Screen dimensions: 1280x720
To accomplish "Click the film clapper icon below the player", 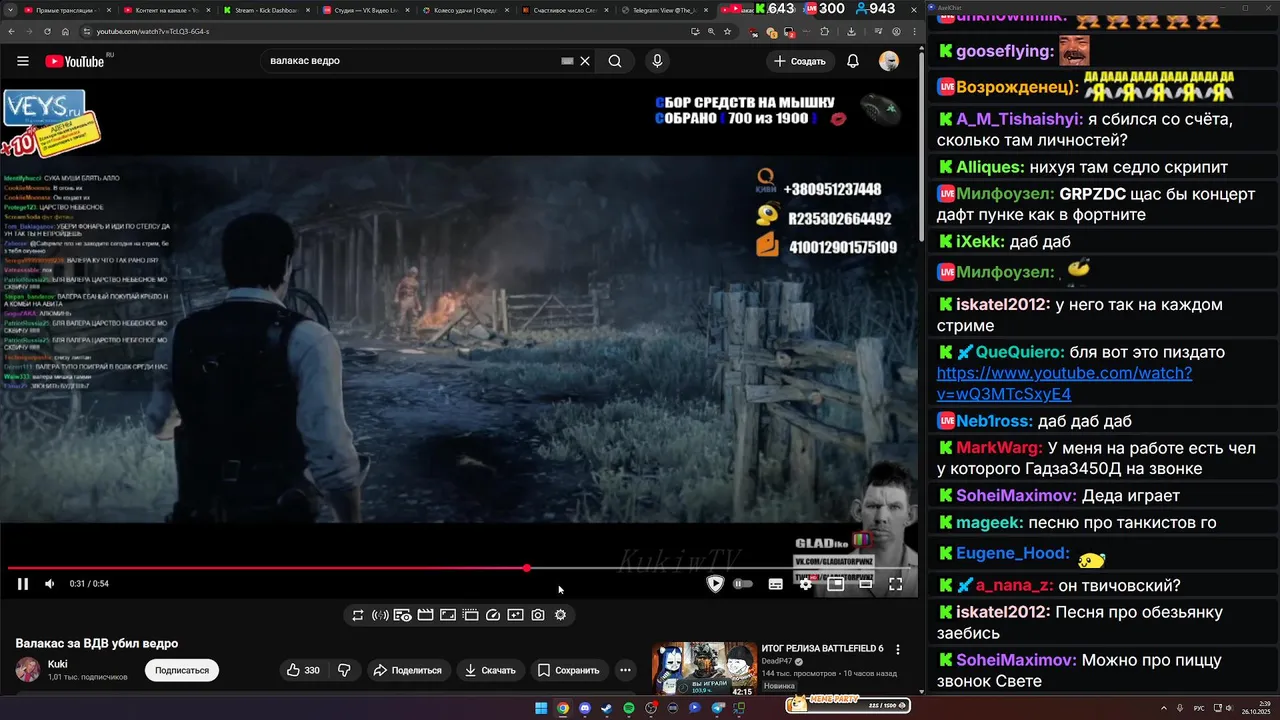I will (x=425, y=615).
